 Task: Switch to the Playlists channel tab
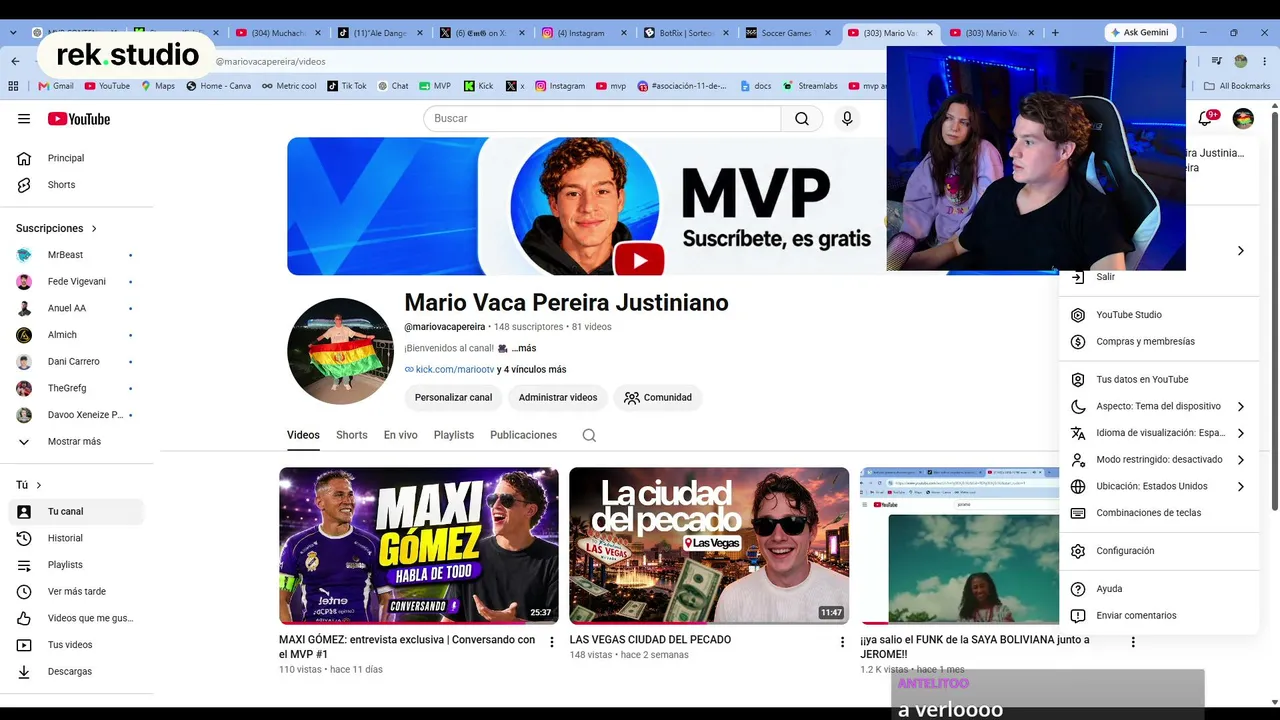454,435
